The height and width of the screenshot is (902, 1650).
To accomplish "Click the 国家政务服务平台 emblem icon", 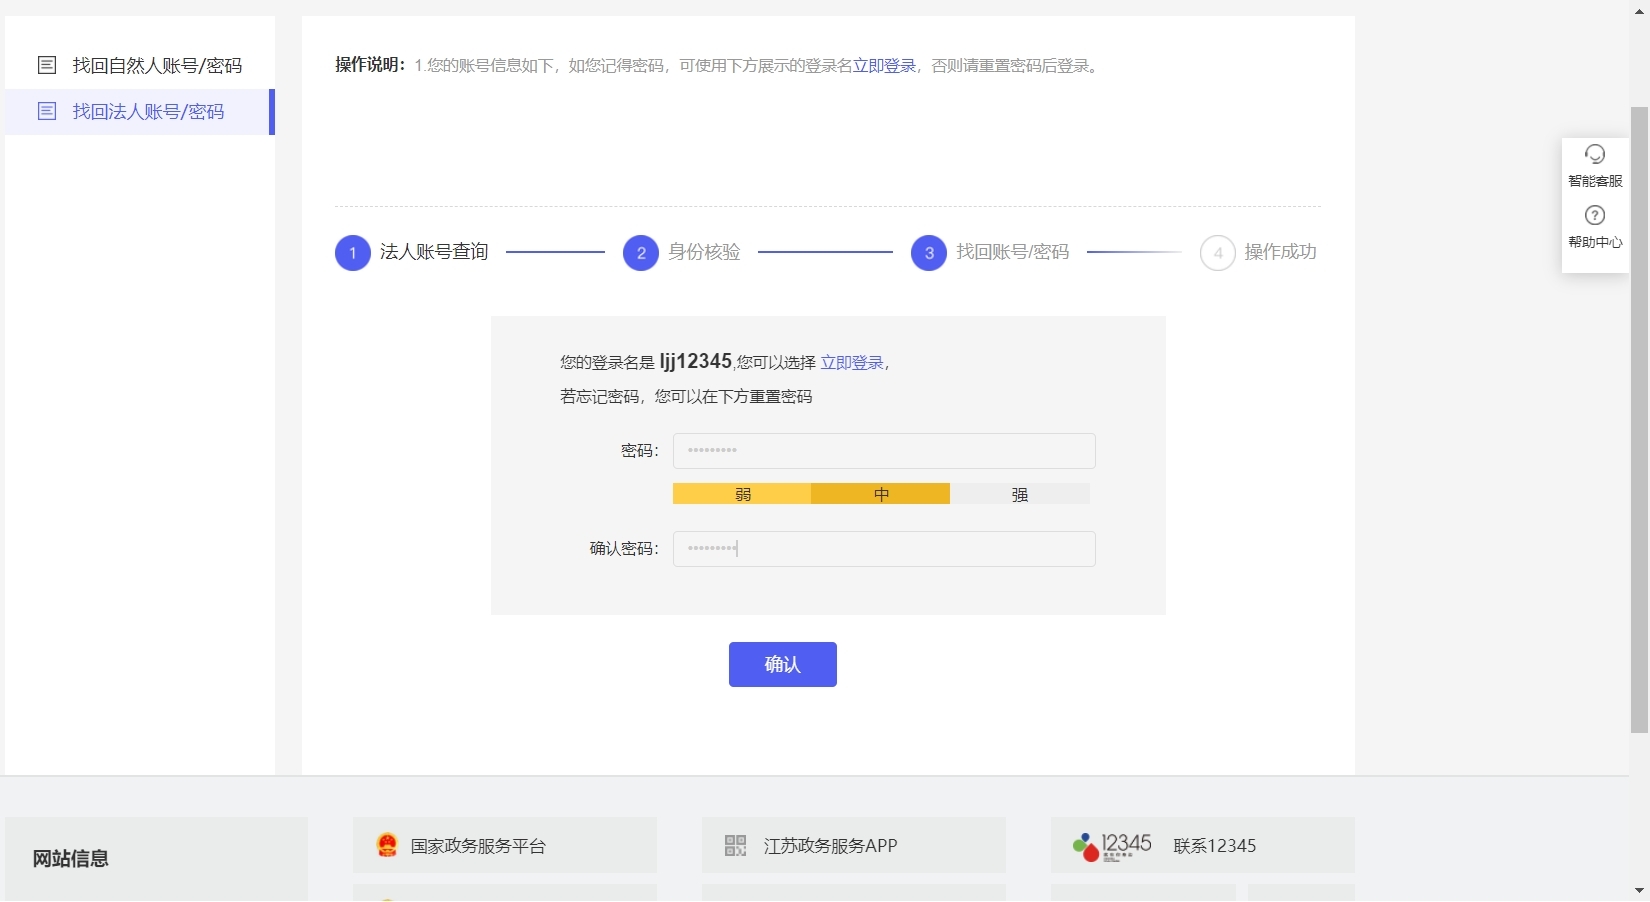I will 387,845.
